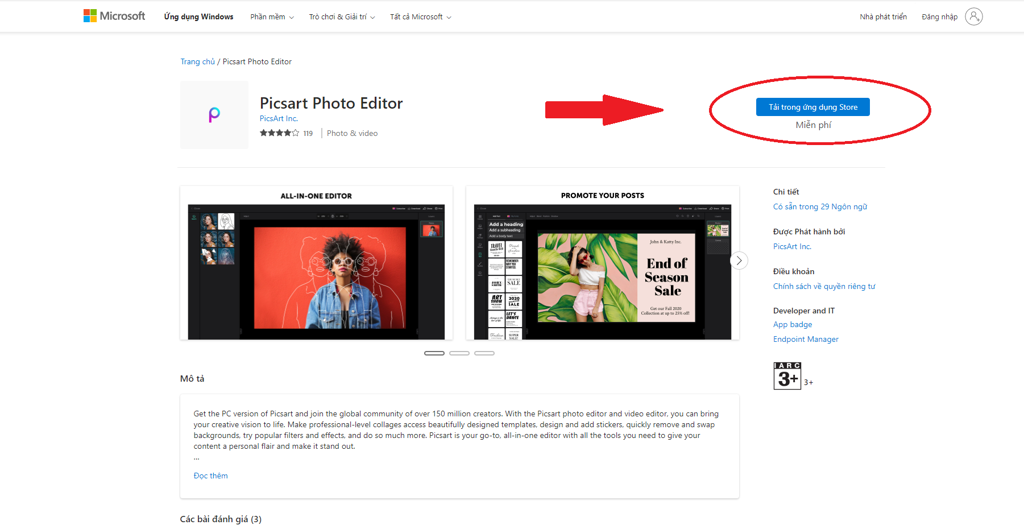This screenshot has height=529, width=1024.
Task: Click the Microsoft logo
Action: tap(114, 16)
